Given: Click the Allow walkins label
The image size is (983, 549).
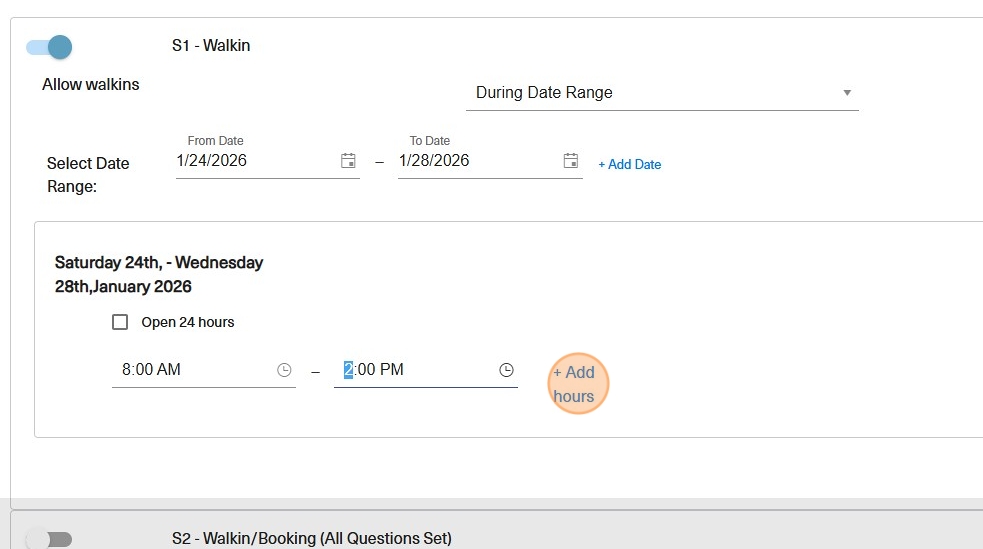Looking at the screenshot, I should pos(91,85).
